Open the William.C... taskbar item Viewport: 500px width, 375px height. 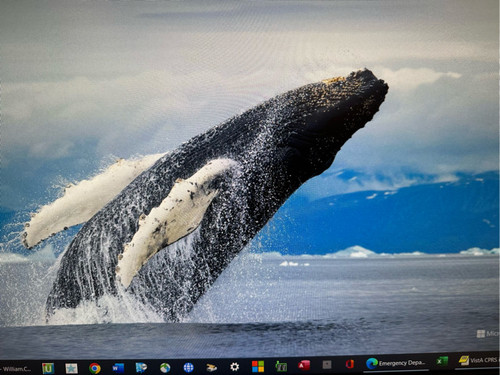(16, 369)
